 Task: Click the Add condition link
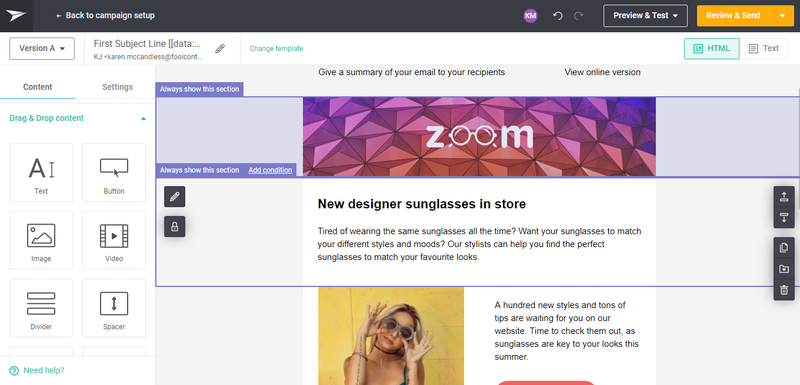270,170
